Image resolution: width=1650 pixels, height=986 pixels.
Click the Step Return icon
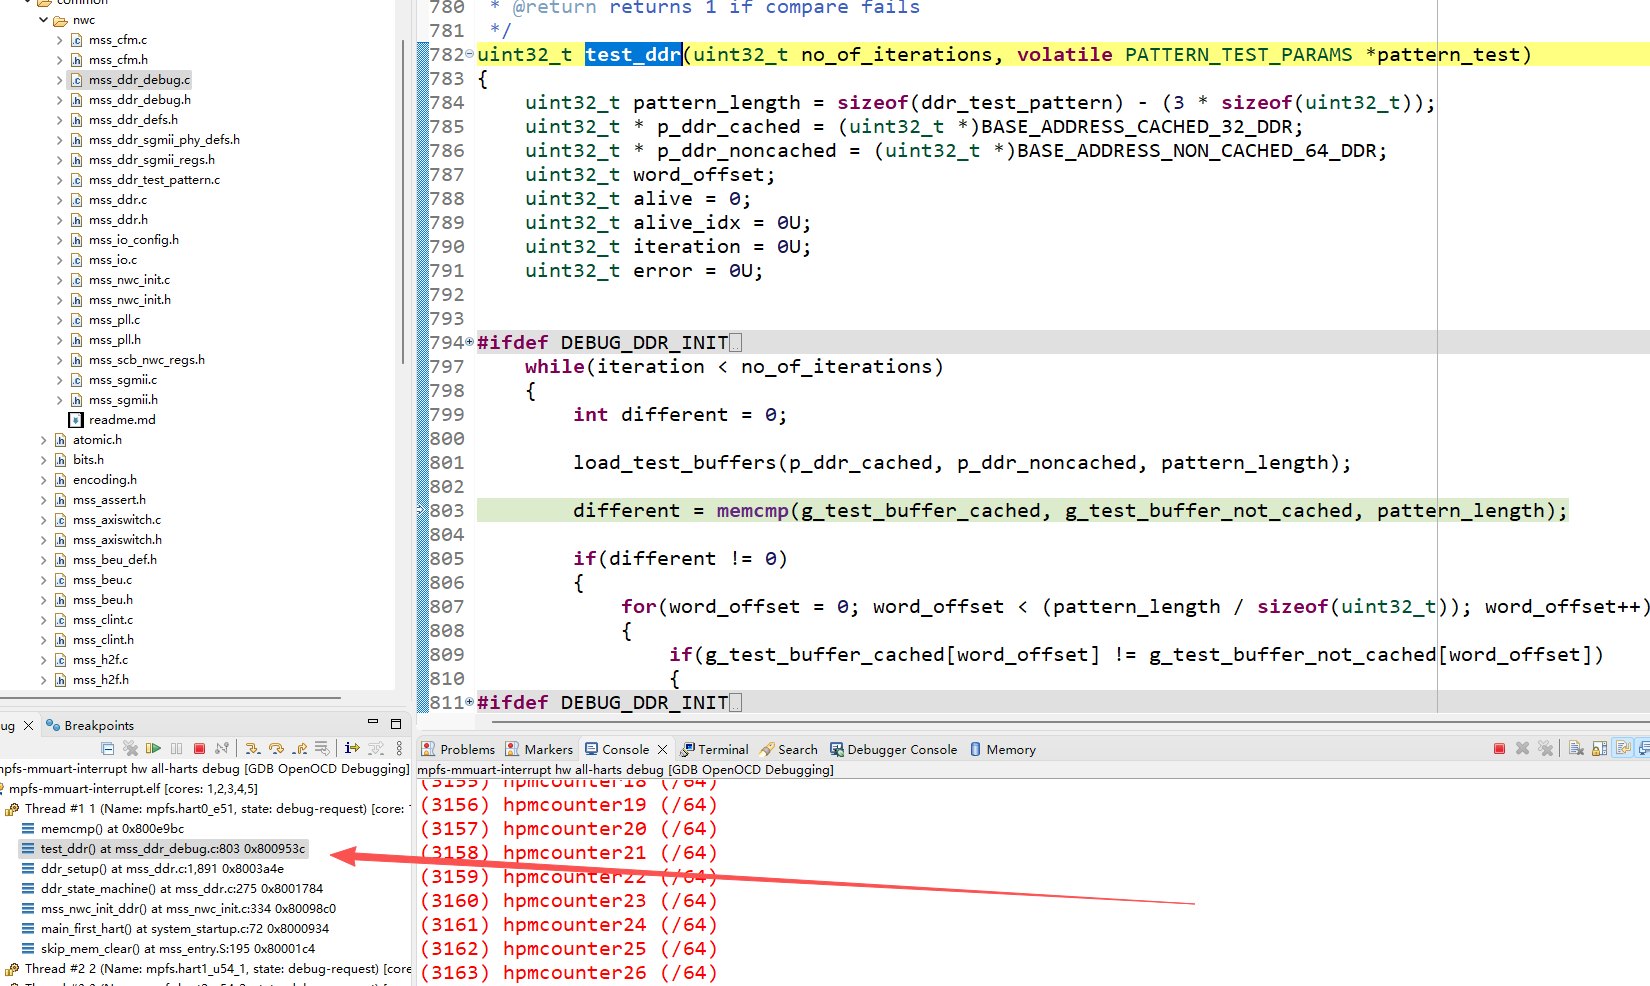click(x=299, y=748)
